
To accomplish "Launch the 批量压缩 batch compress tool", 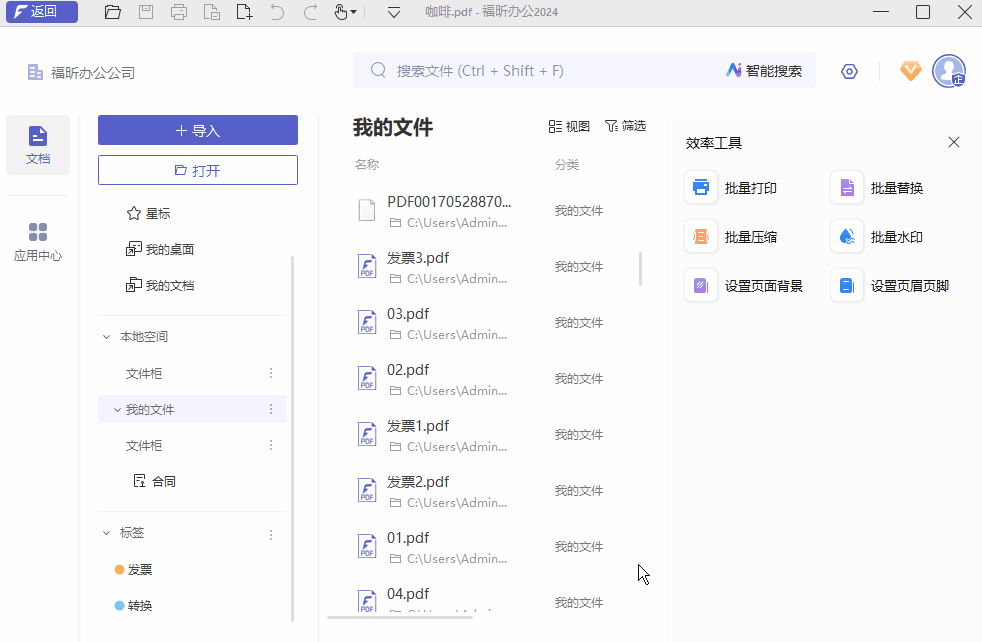I will (735, 236).
